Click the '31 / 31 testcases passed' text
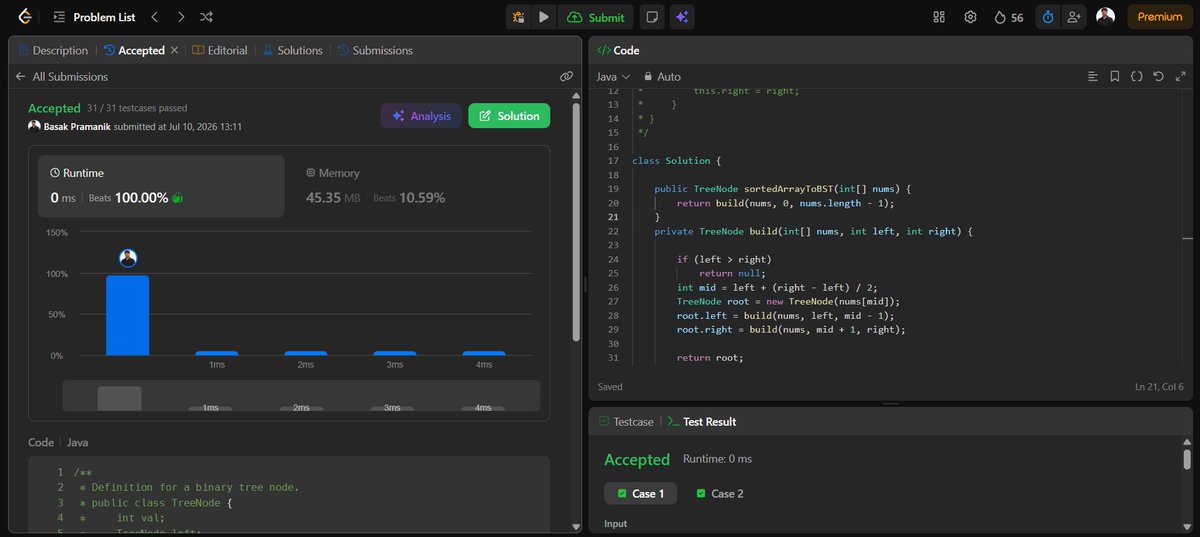Screen dimensions: 1200x537 pos(137,108)
